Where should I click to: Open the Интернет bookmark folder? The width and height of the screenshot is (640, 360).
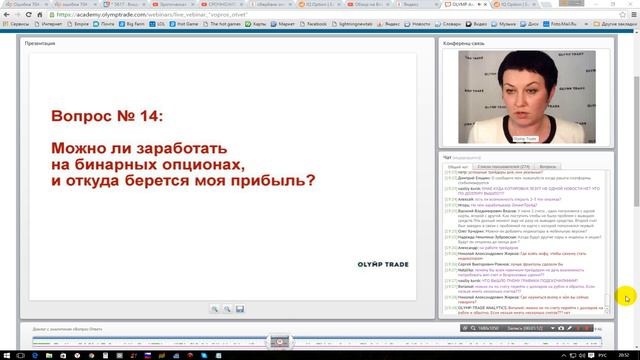tap(48, 24)
